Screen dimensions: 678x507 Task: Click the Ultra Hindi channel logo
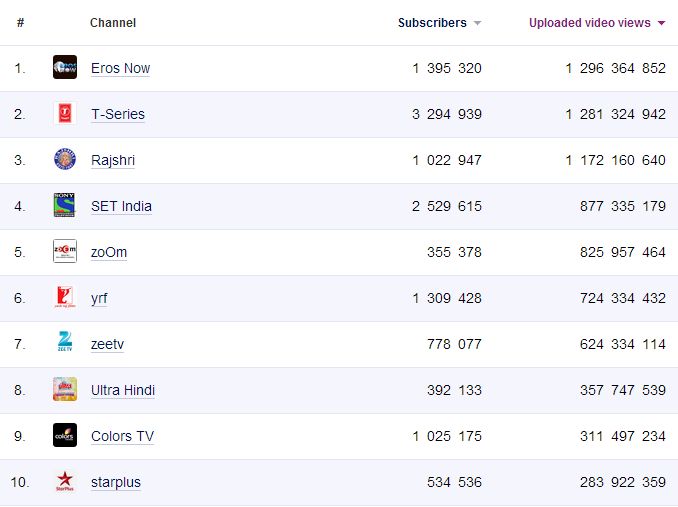point(65,390)
